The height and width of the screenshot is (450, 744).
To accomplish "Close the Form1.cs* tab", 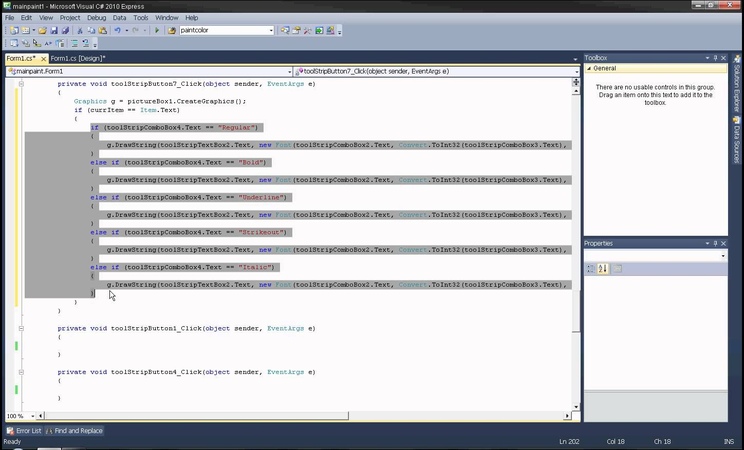I will 43,59.
